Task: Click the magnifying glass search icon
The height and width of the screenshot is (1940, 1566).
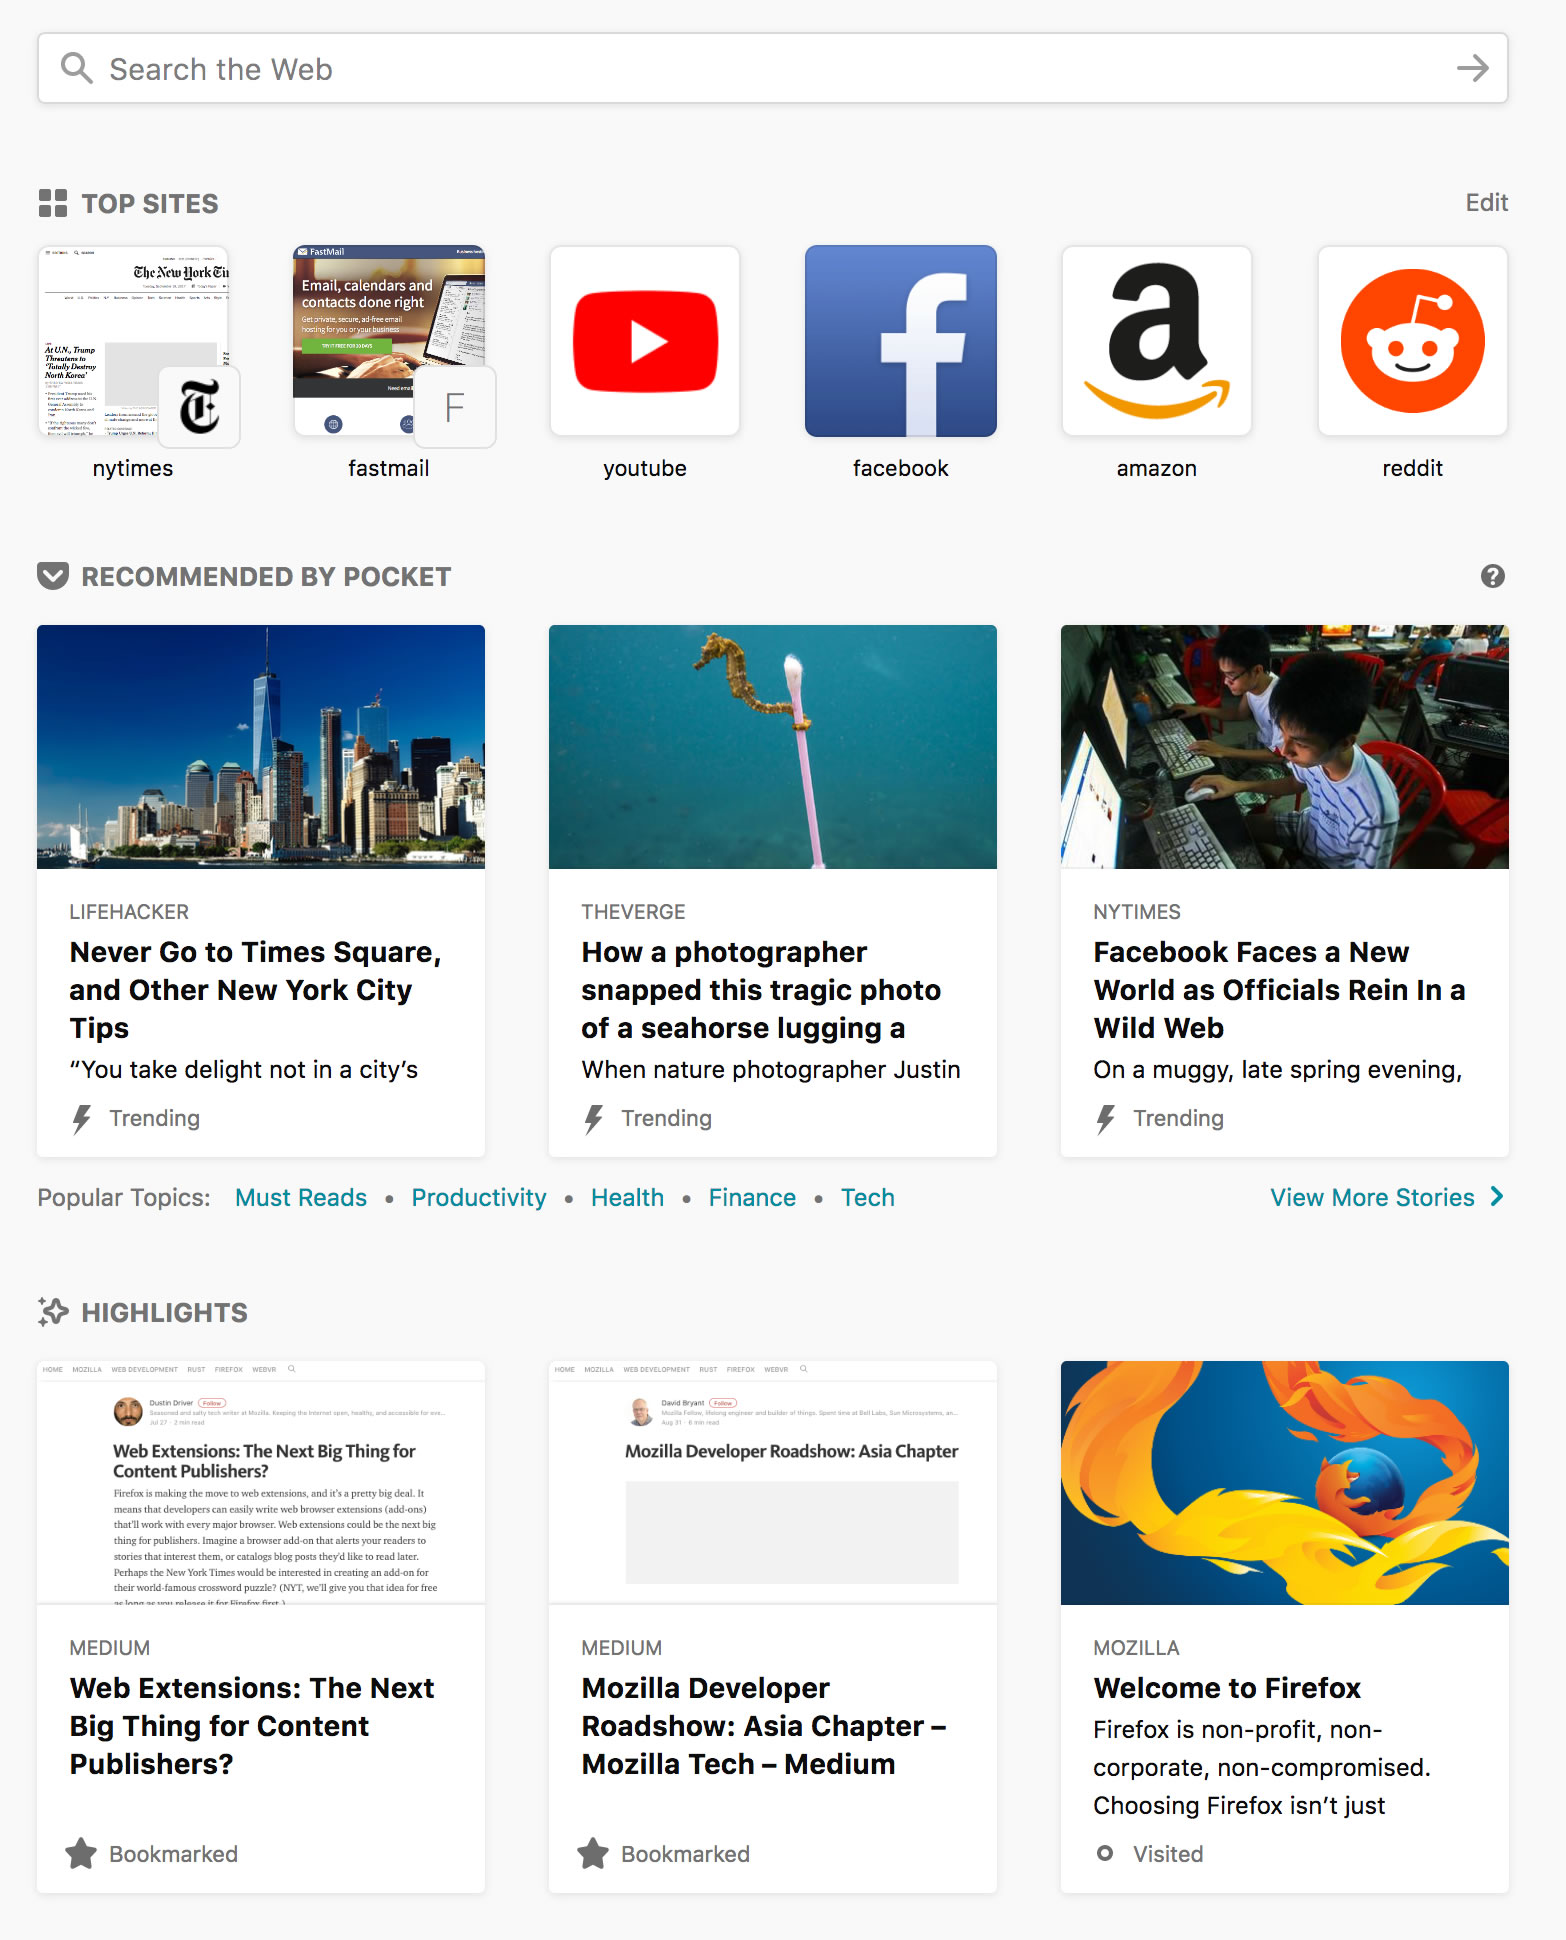Action: tap(77, 69)
